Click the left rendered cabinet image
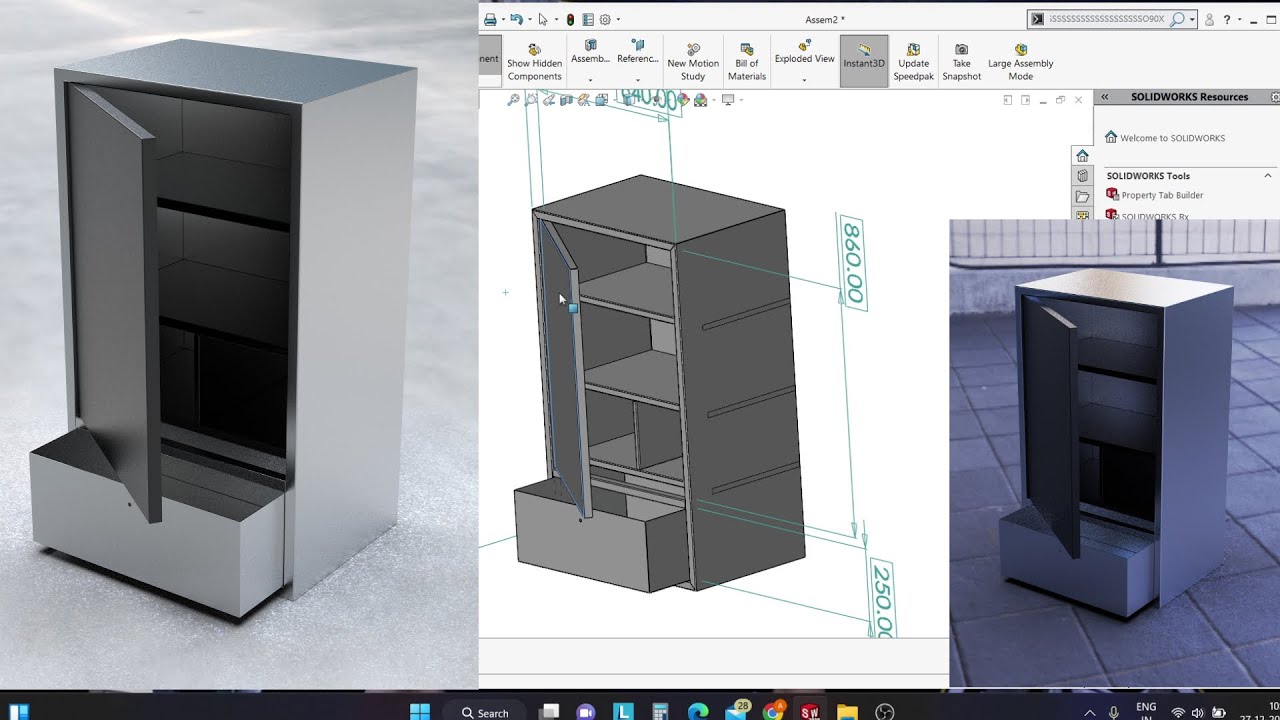Screen dimensions: 1280x720 click(x=238, y=345)
